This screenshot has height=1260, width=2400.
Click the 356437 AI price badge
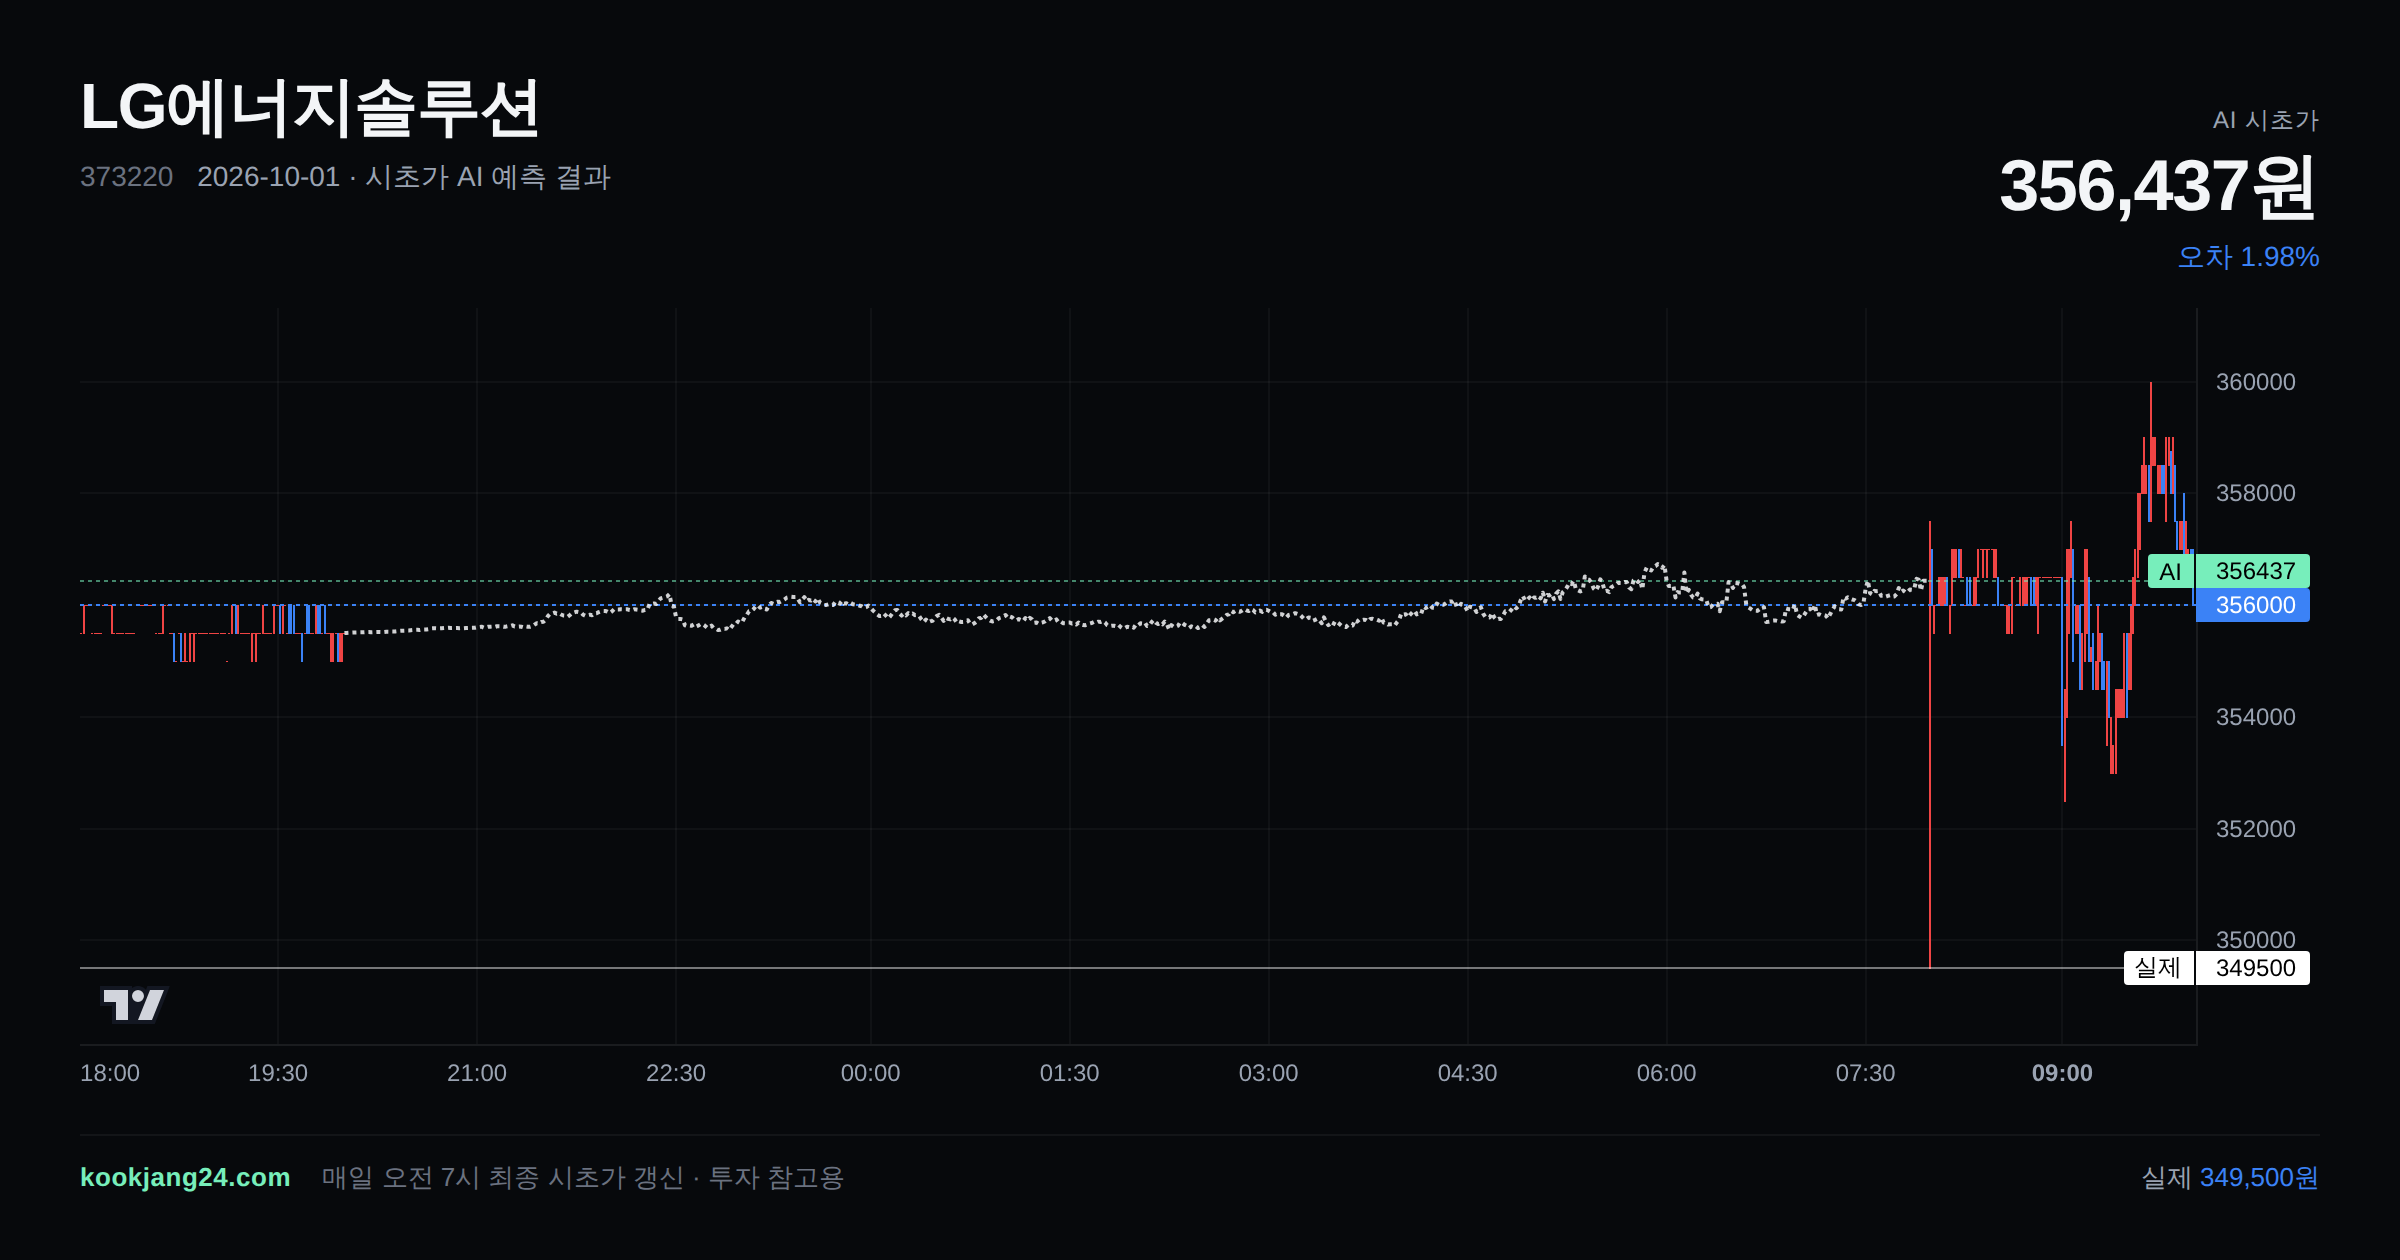tap(2253, 571)
